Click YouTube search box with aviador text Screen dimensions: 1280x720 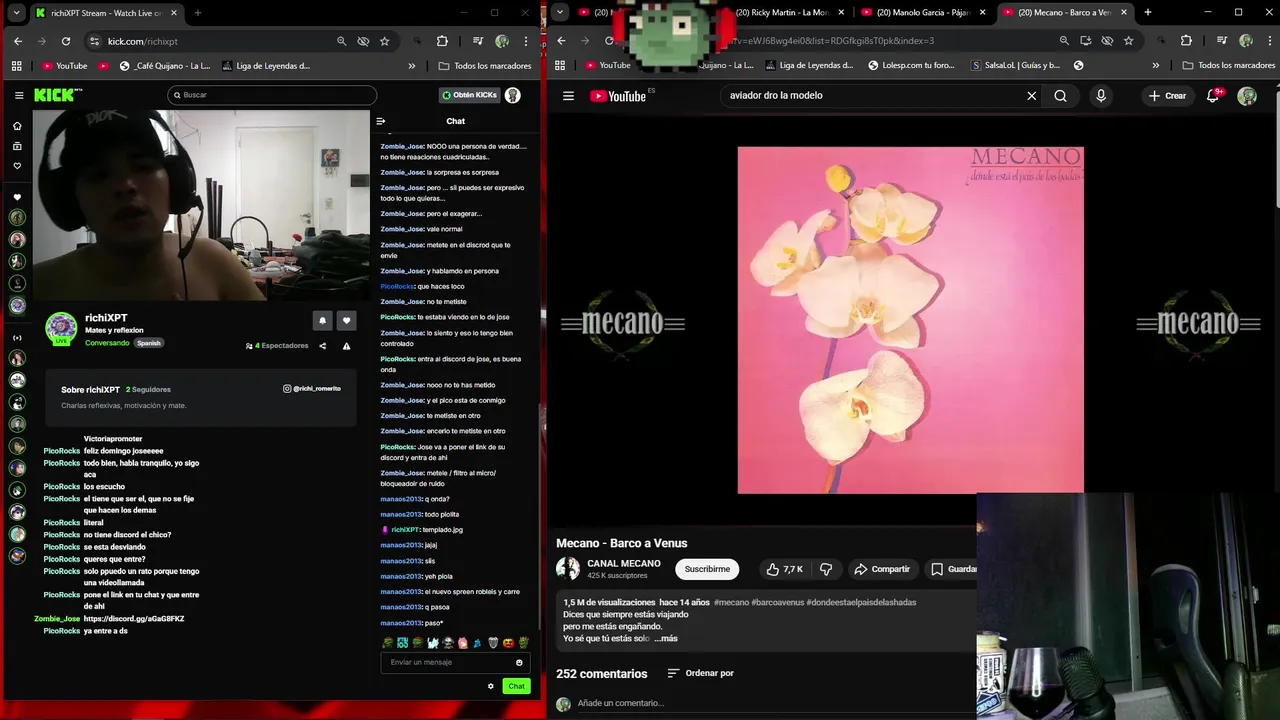click(x=870, y=96)
